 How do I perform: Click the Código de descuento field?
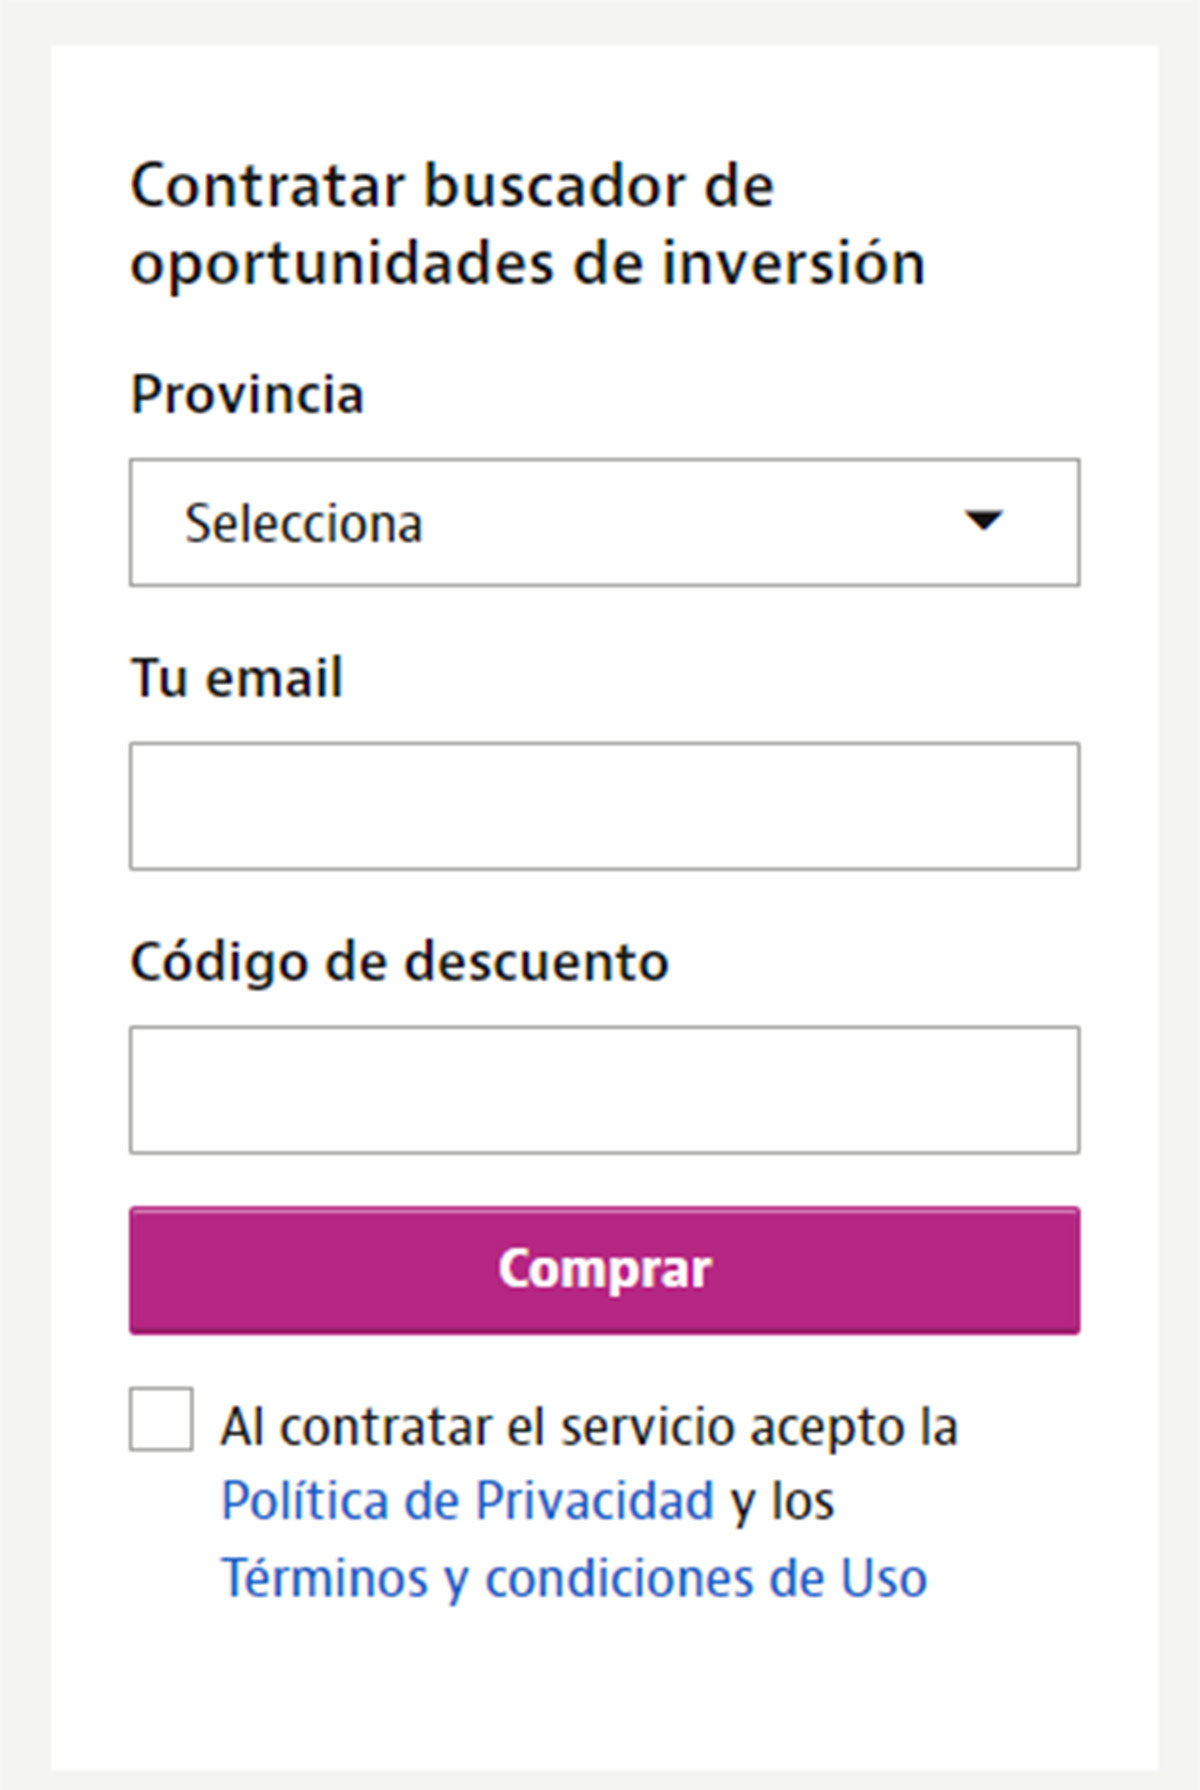[604, 1090]
